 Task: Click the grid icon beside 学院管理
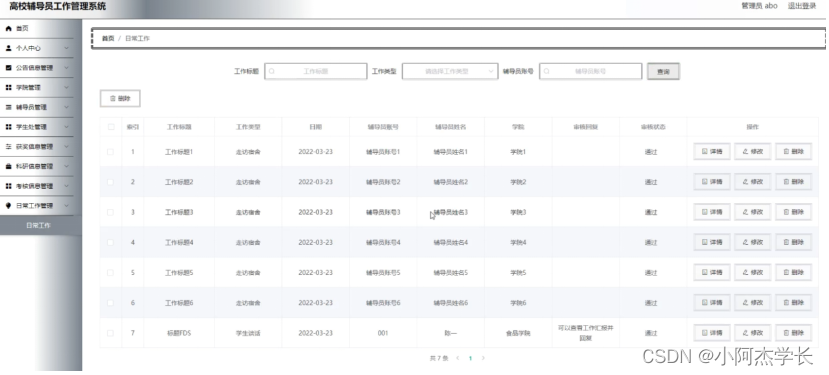point(8,87)
